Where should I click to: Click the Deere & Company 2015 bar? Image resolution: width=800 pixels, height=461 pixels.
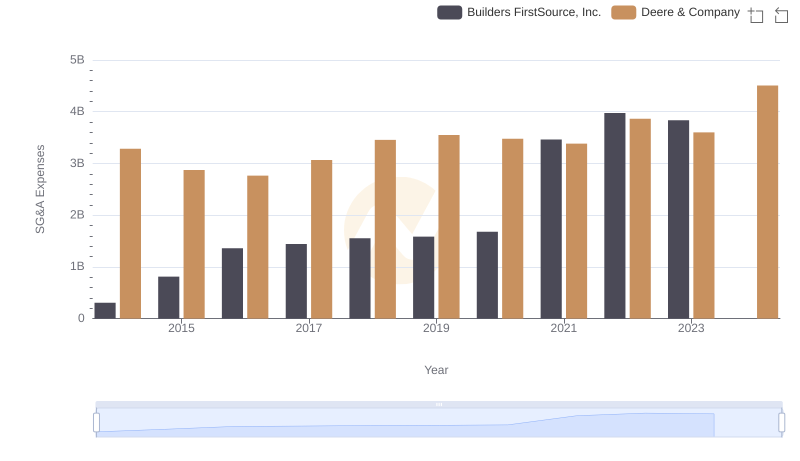194,244
